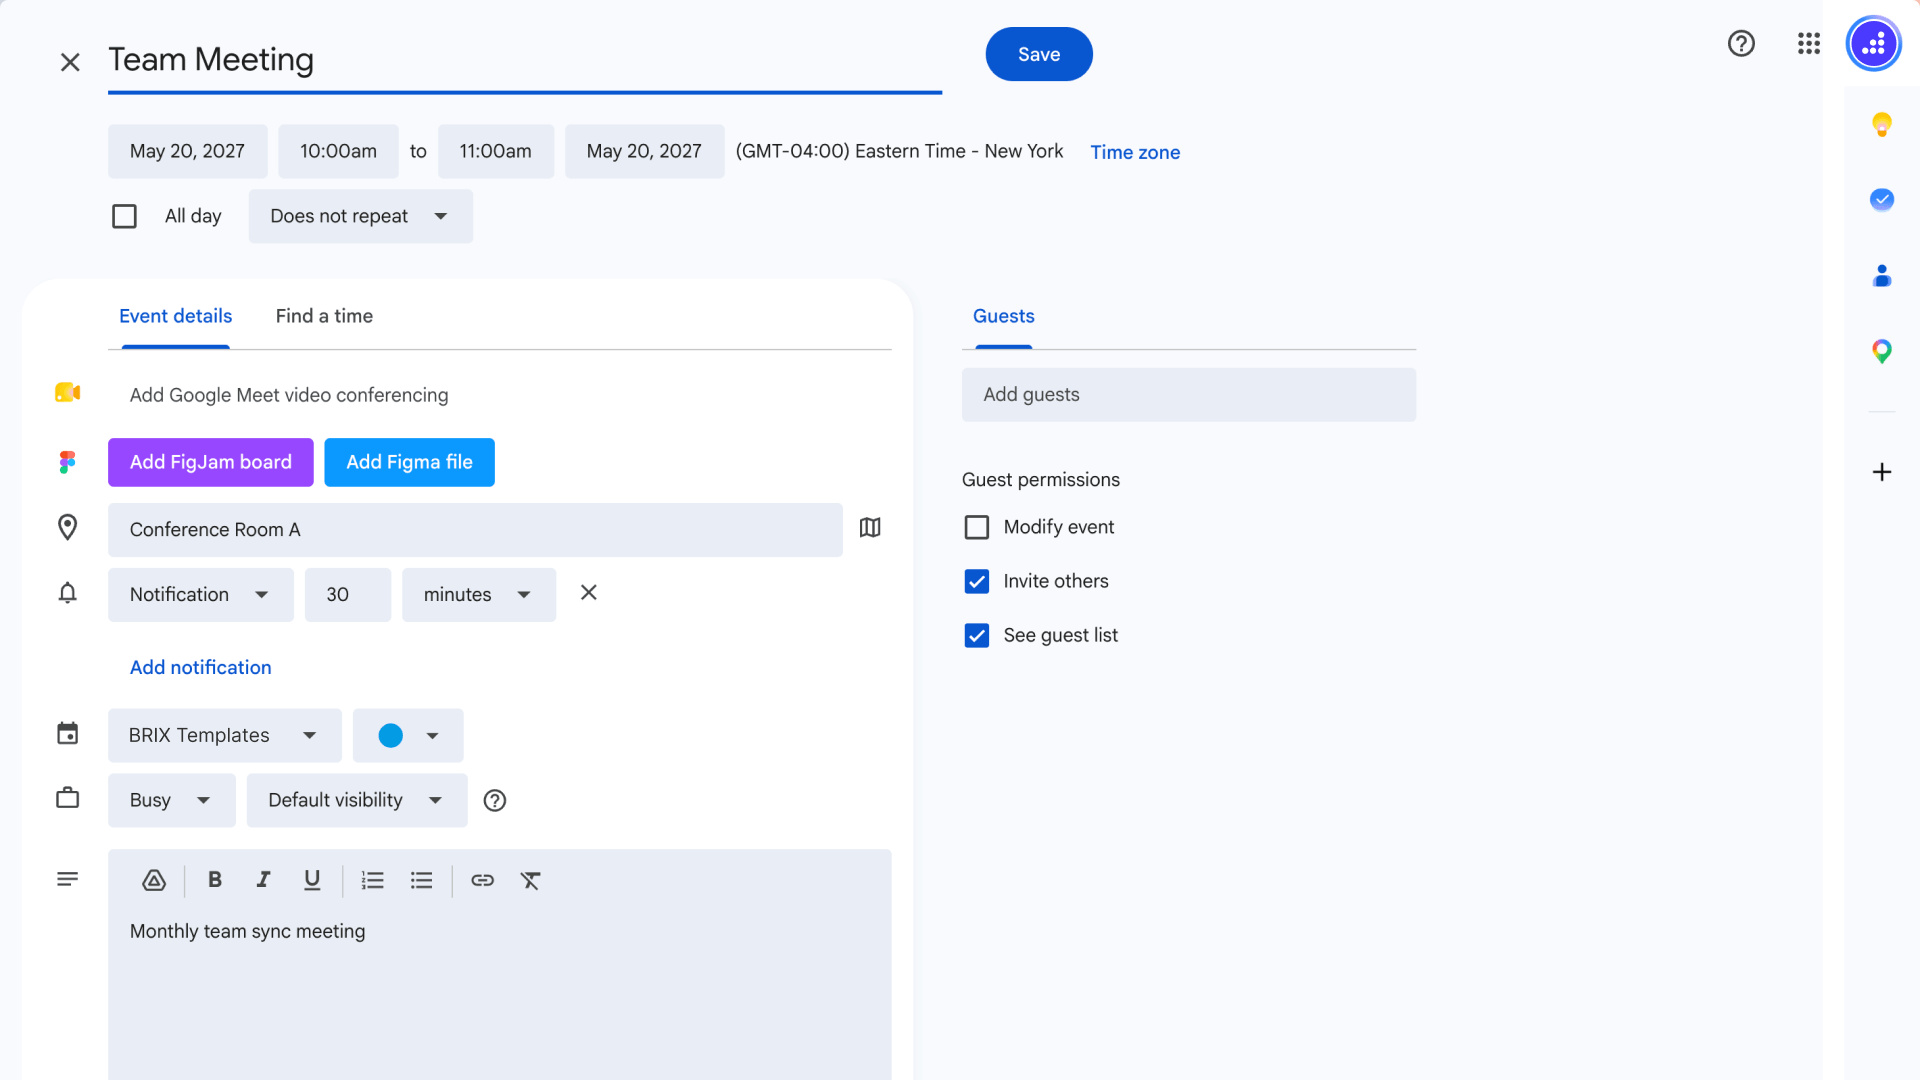Click the plus icon to get add-ons
1920x1080 pixels.
pos(1881,472)
